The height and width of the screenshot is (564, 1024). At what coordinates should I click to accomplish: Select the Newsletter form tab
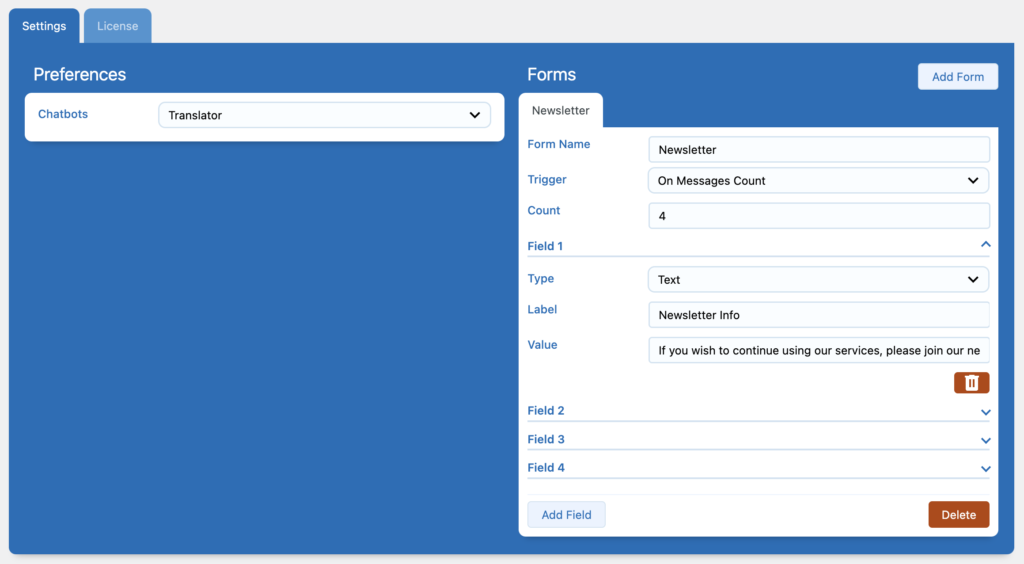click(x=560, y=110)
